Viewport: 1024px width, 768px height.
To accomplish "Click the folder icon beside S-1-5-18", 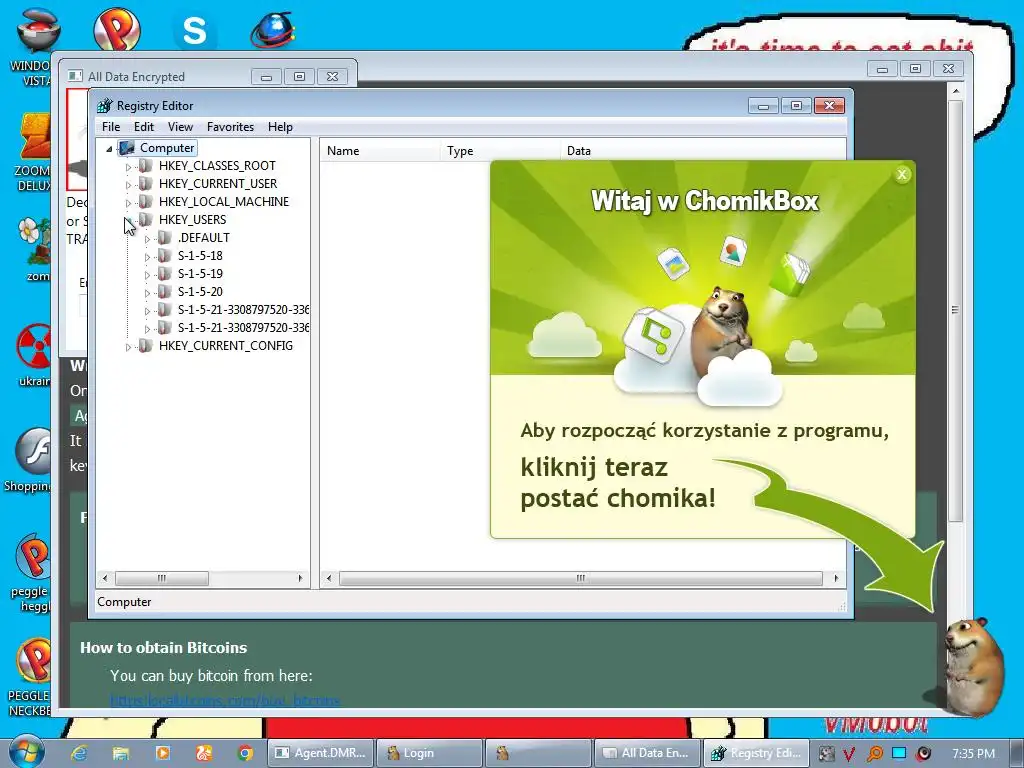I will point(165,255).
